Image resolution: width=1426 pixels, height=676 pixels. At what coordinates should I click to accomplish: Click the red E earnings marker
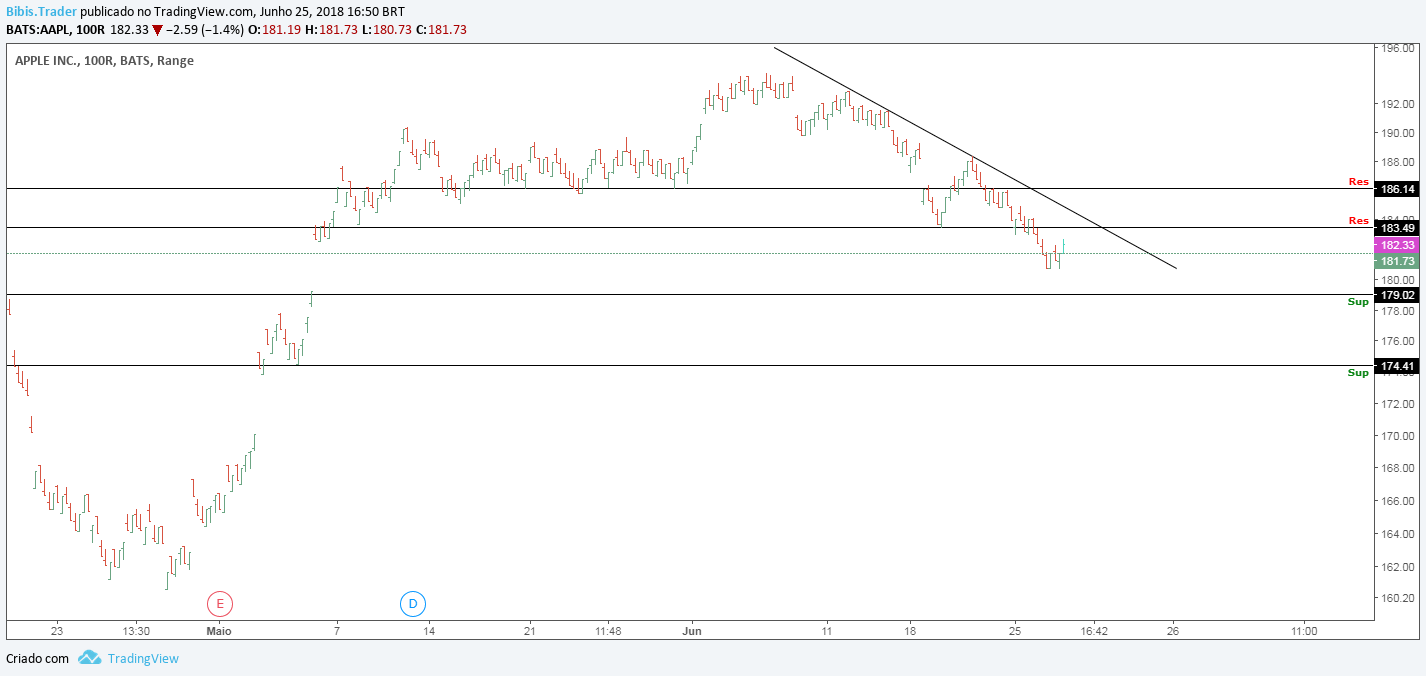pyautogui.click(x=219, y=604)
